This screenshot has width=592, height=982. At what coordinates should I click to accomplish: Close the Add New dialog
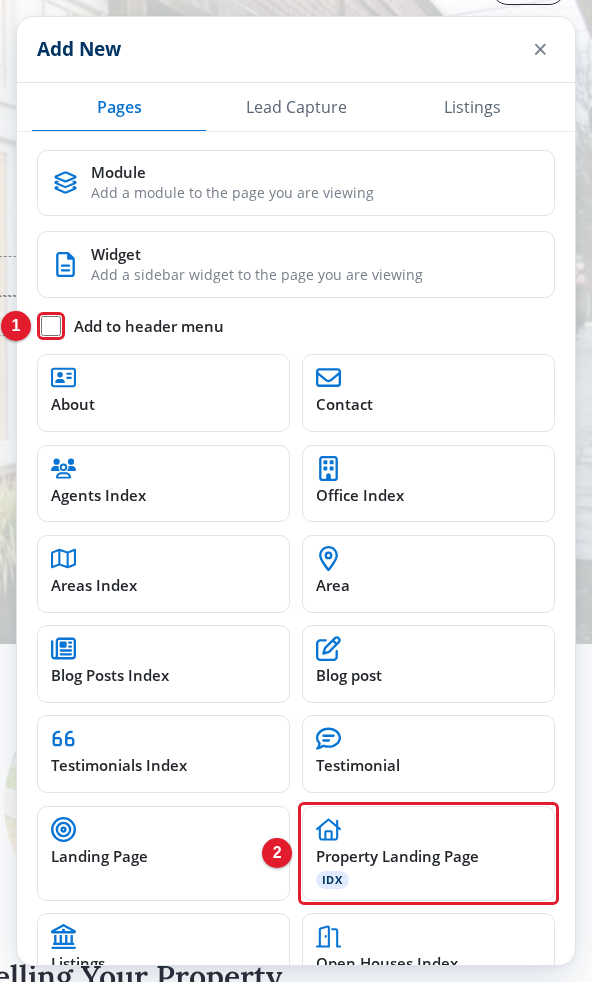click(540, 49)
